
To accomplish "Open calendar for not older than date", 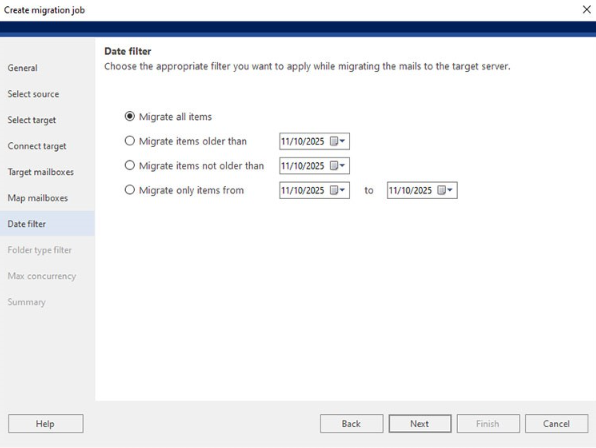I will click(x=337, y=166).
